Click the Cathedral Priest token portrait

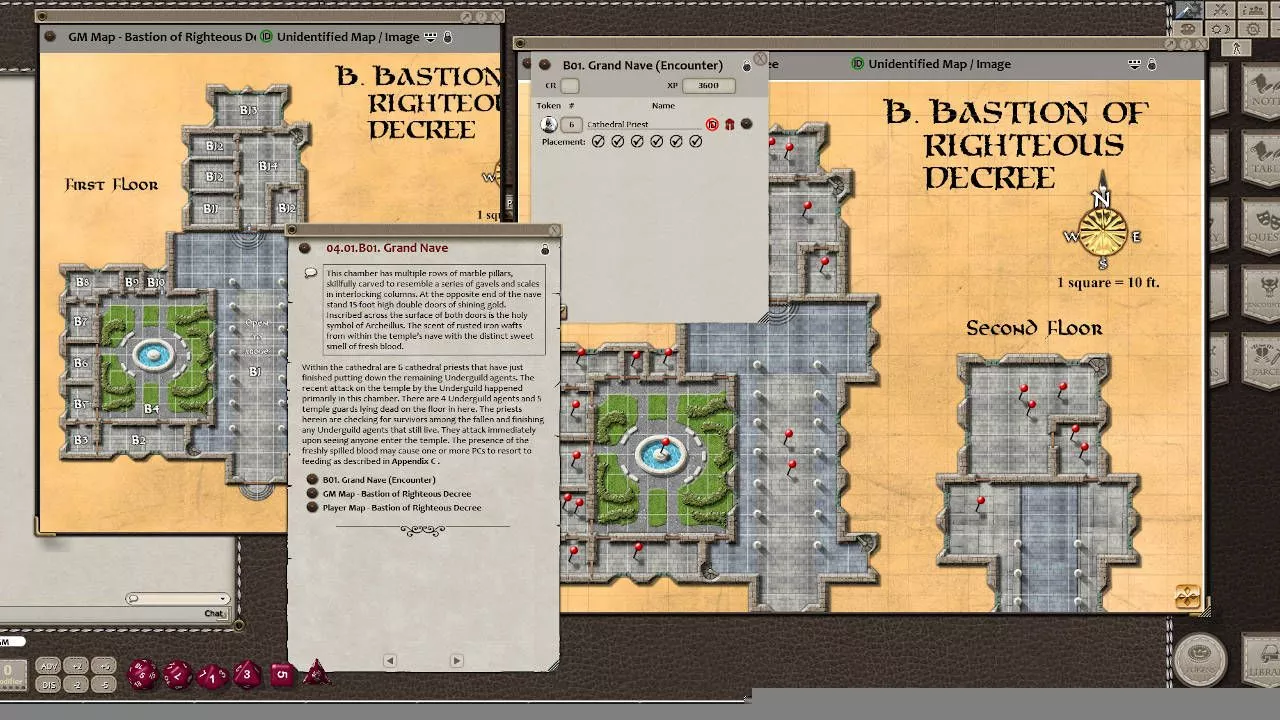click(x=549, y=124)
